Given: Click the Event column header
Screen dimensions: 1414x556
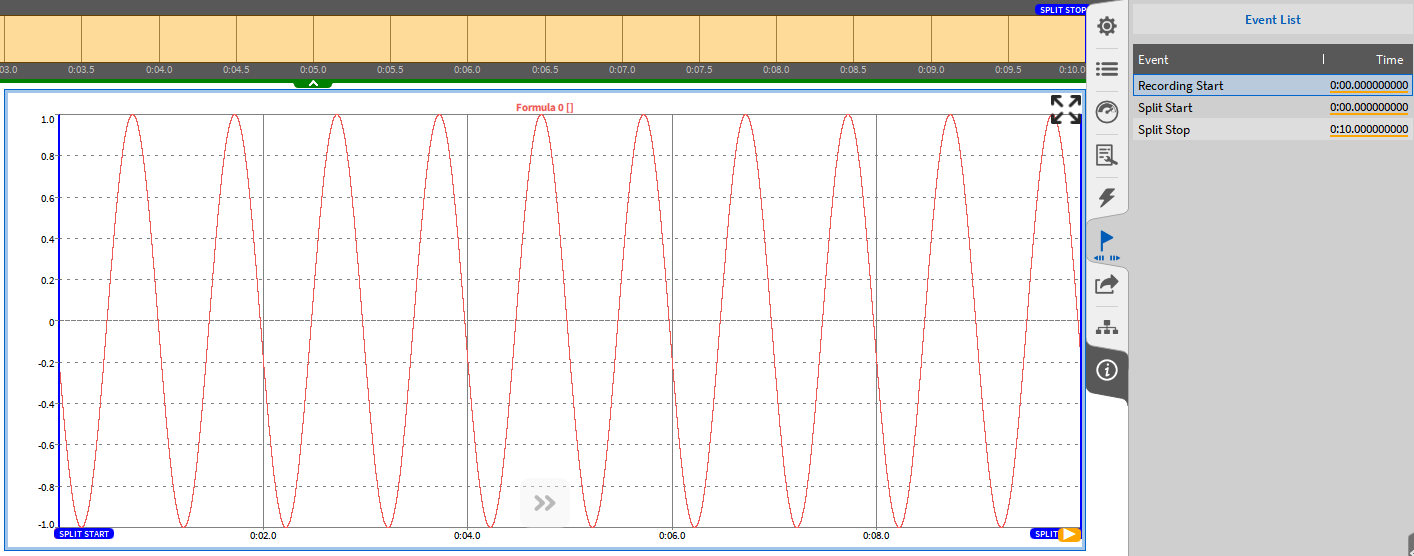Looking at the screenshot, I should (x=1153, y=60).
